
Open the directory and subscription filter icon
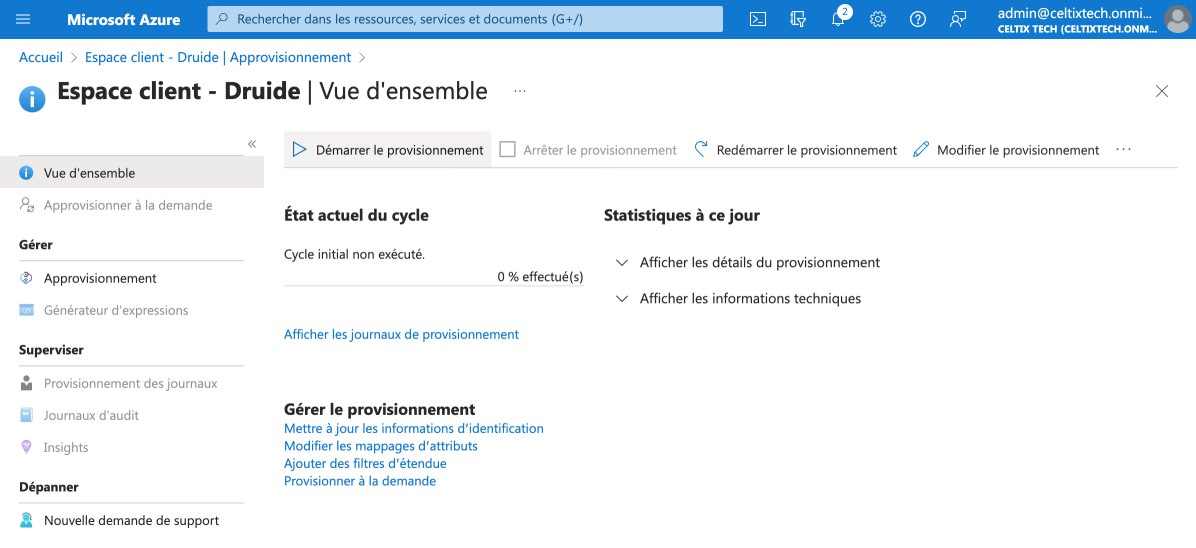(x=798, y=19)
